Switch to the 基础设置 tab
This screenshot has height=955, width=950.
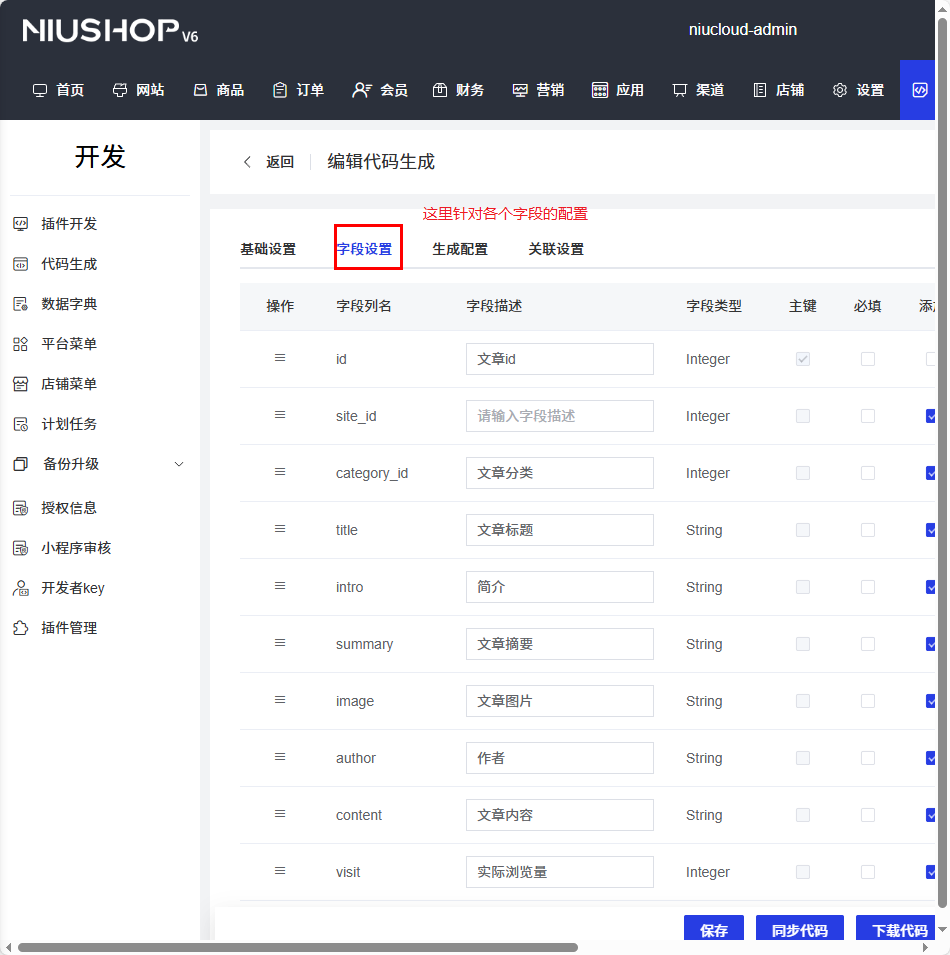(268, 249)
